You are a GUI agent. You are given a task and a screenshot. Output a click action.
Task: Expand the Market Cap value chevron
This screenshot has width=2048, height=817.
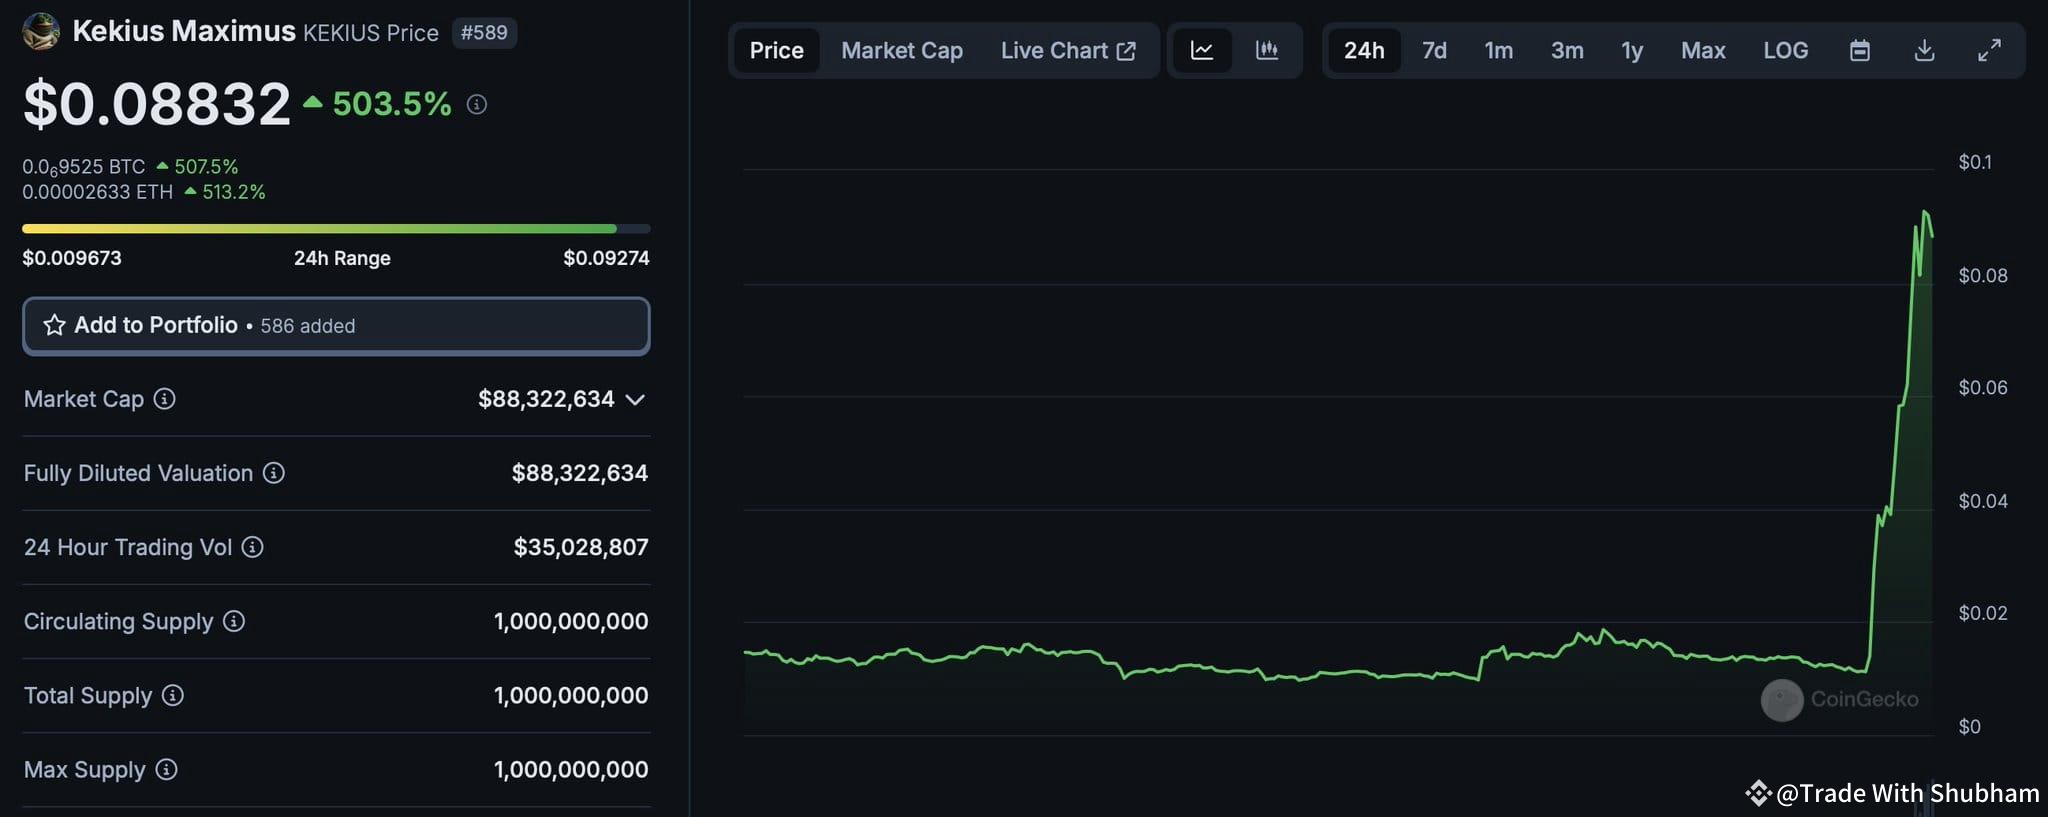tap(635, 400)
